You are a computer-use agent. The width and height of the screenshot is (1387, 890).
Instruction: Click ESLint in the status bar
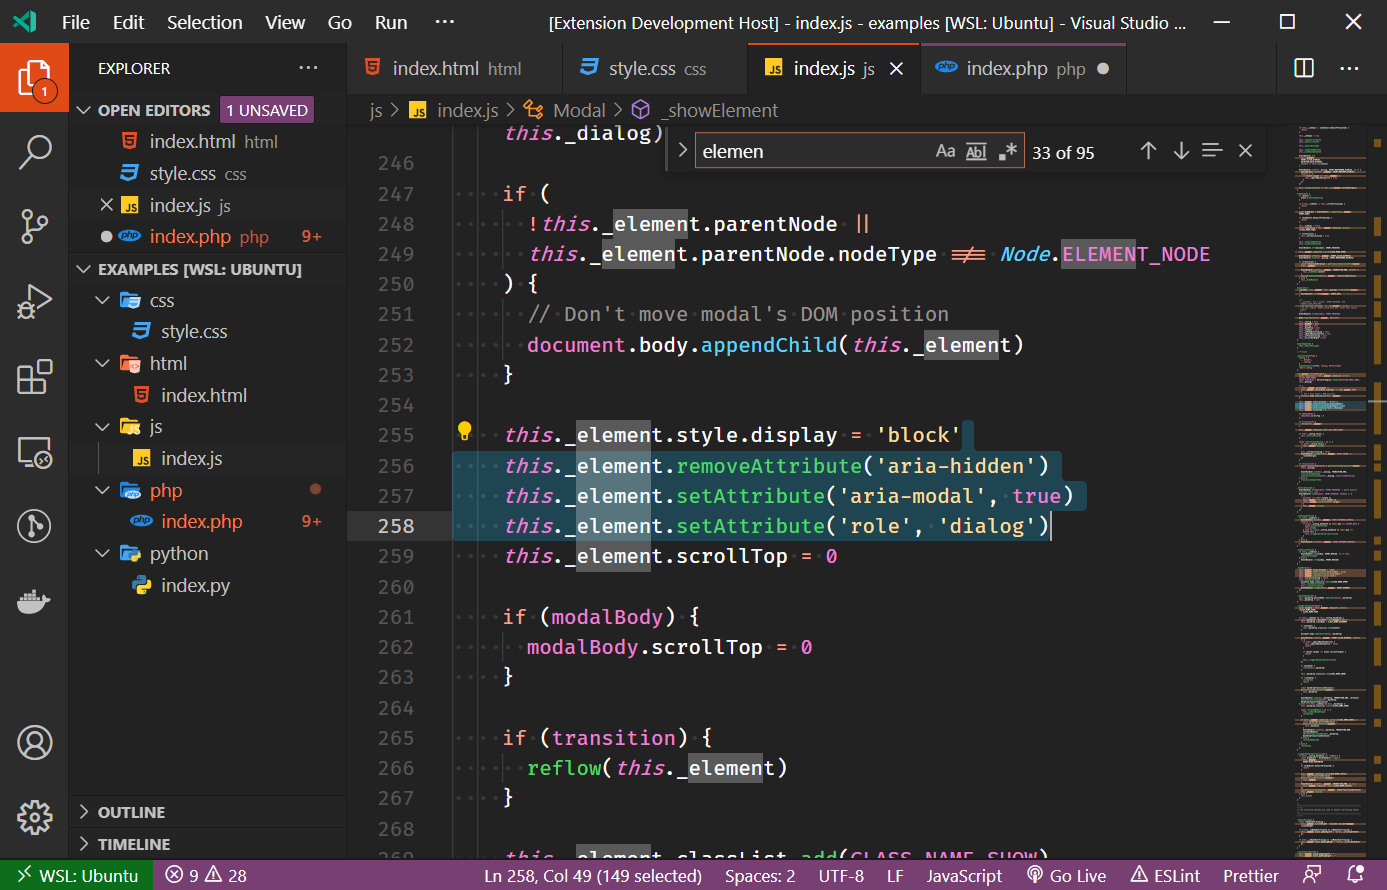(1164, 875)
